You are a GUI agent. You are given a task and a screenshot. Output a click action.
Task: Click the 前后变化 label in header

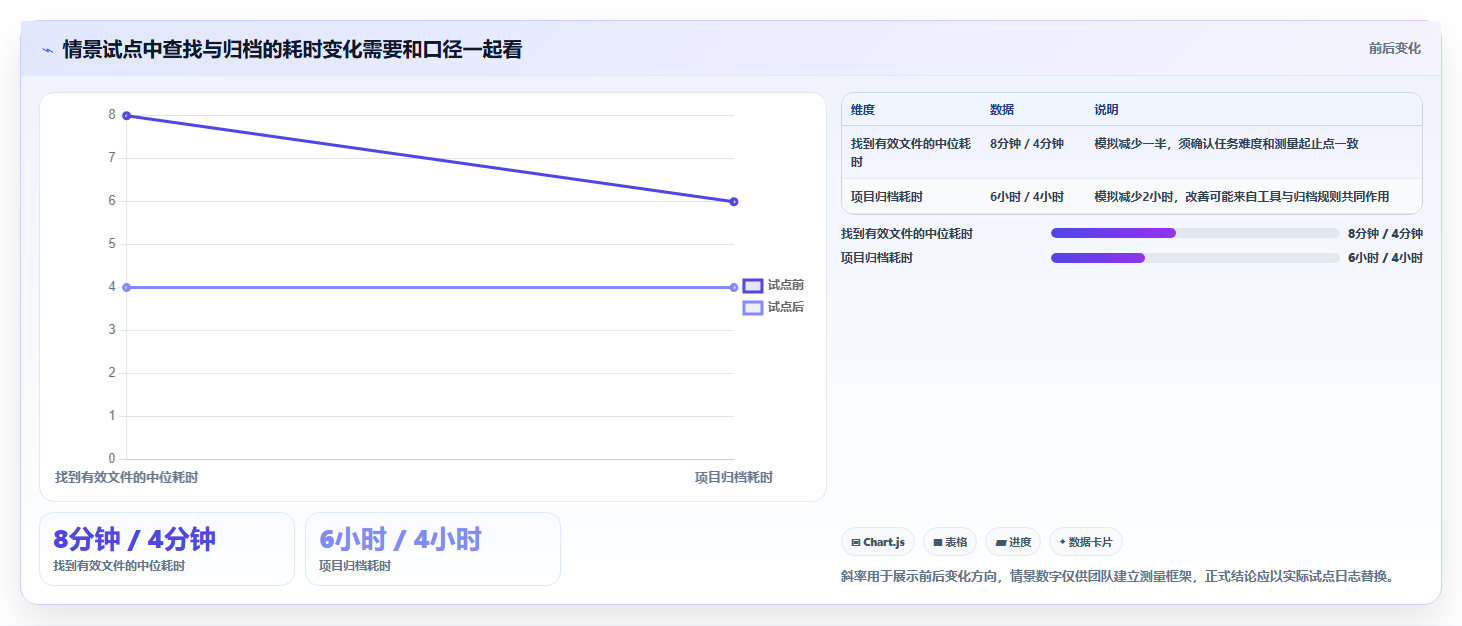pyautogui.click(x=1395, y=49)
